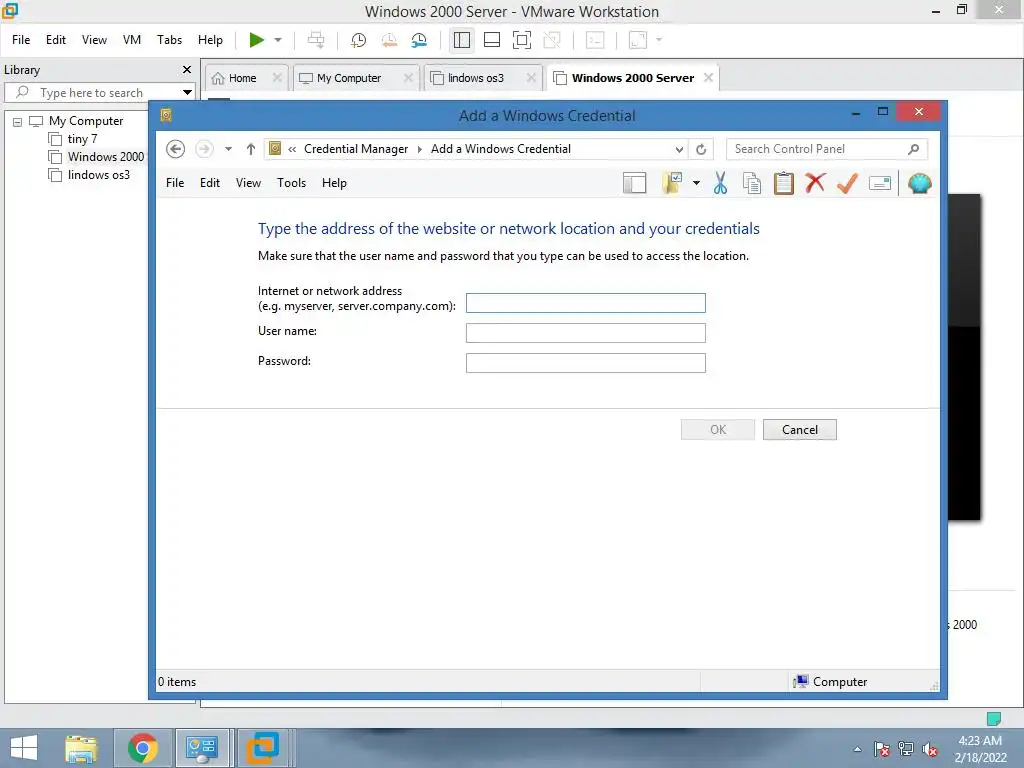1024x768 pixels.
Task: Close the Home tab
Action: point(277,78)
